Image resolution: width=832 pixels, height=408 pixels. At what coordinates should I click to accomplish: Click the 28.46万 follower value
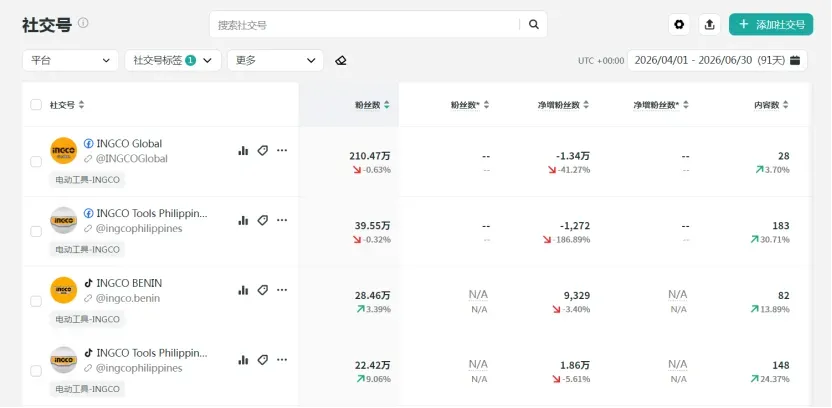tap(372, 296)
